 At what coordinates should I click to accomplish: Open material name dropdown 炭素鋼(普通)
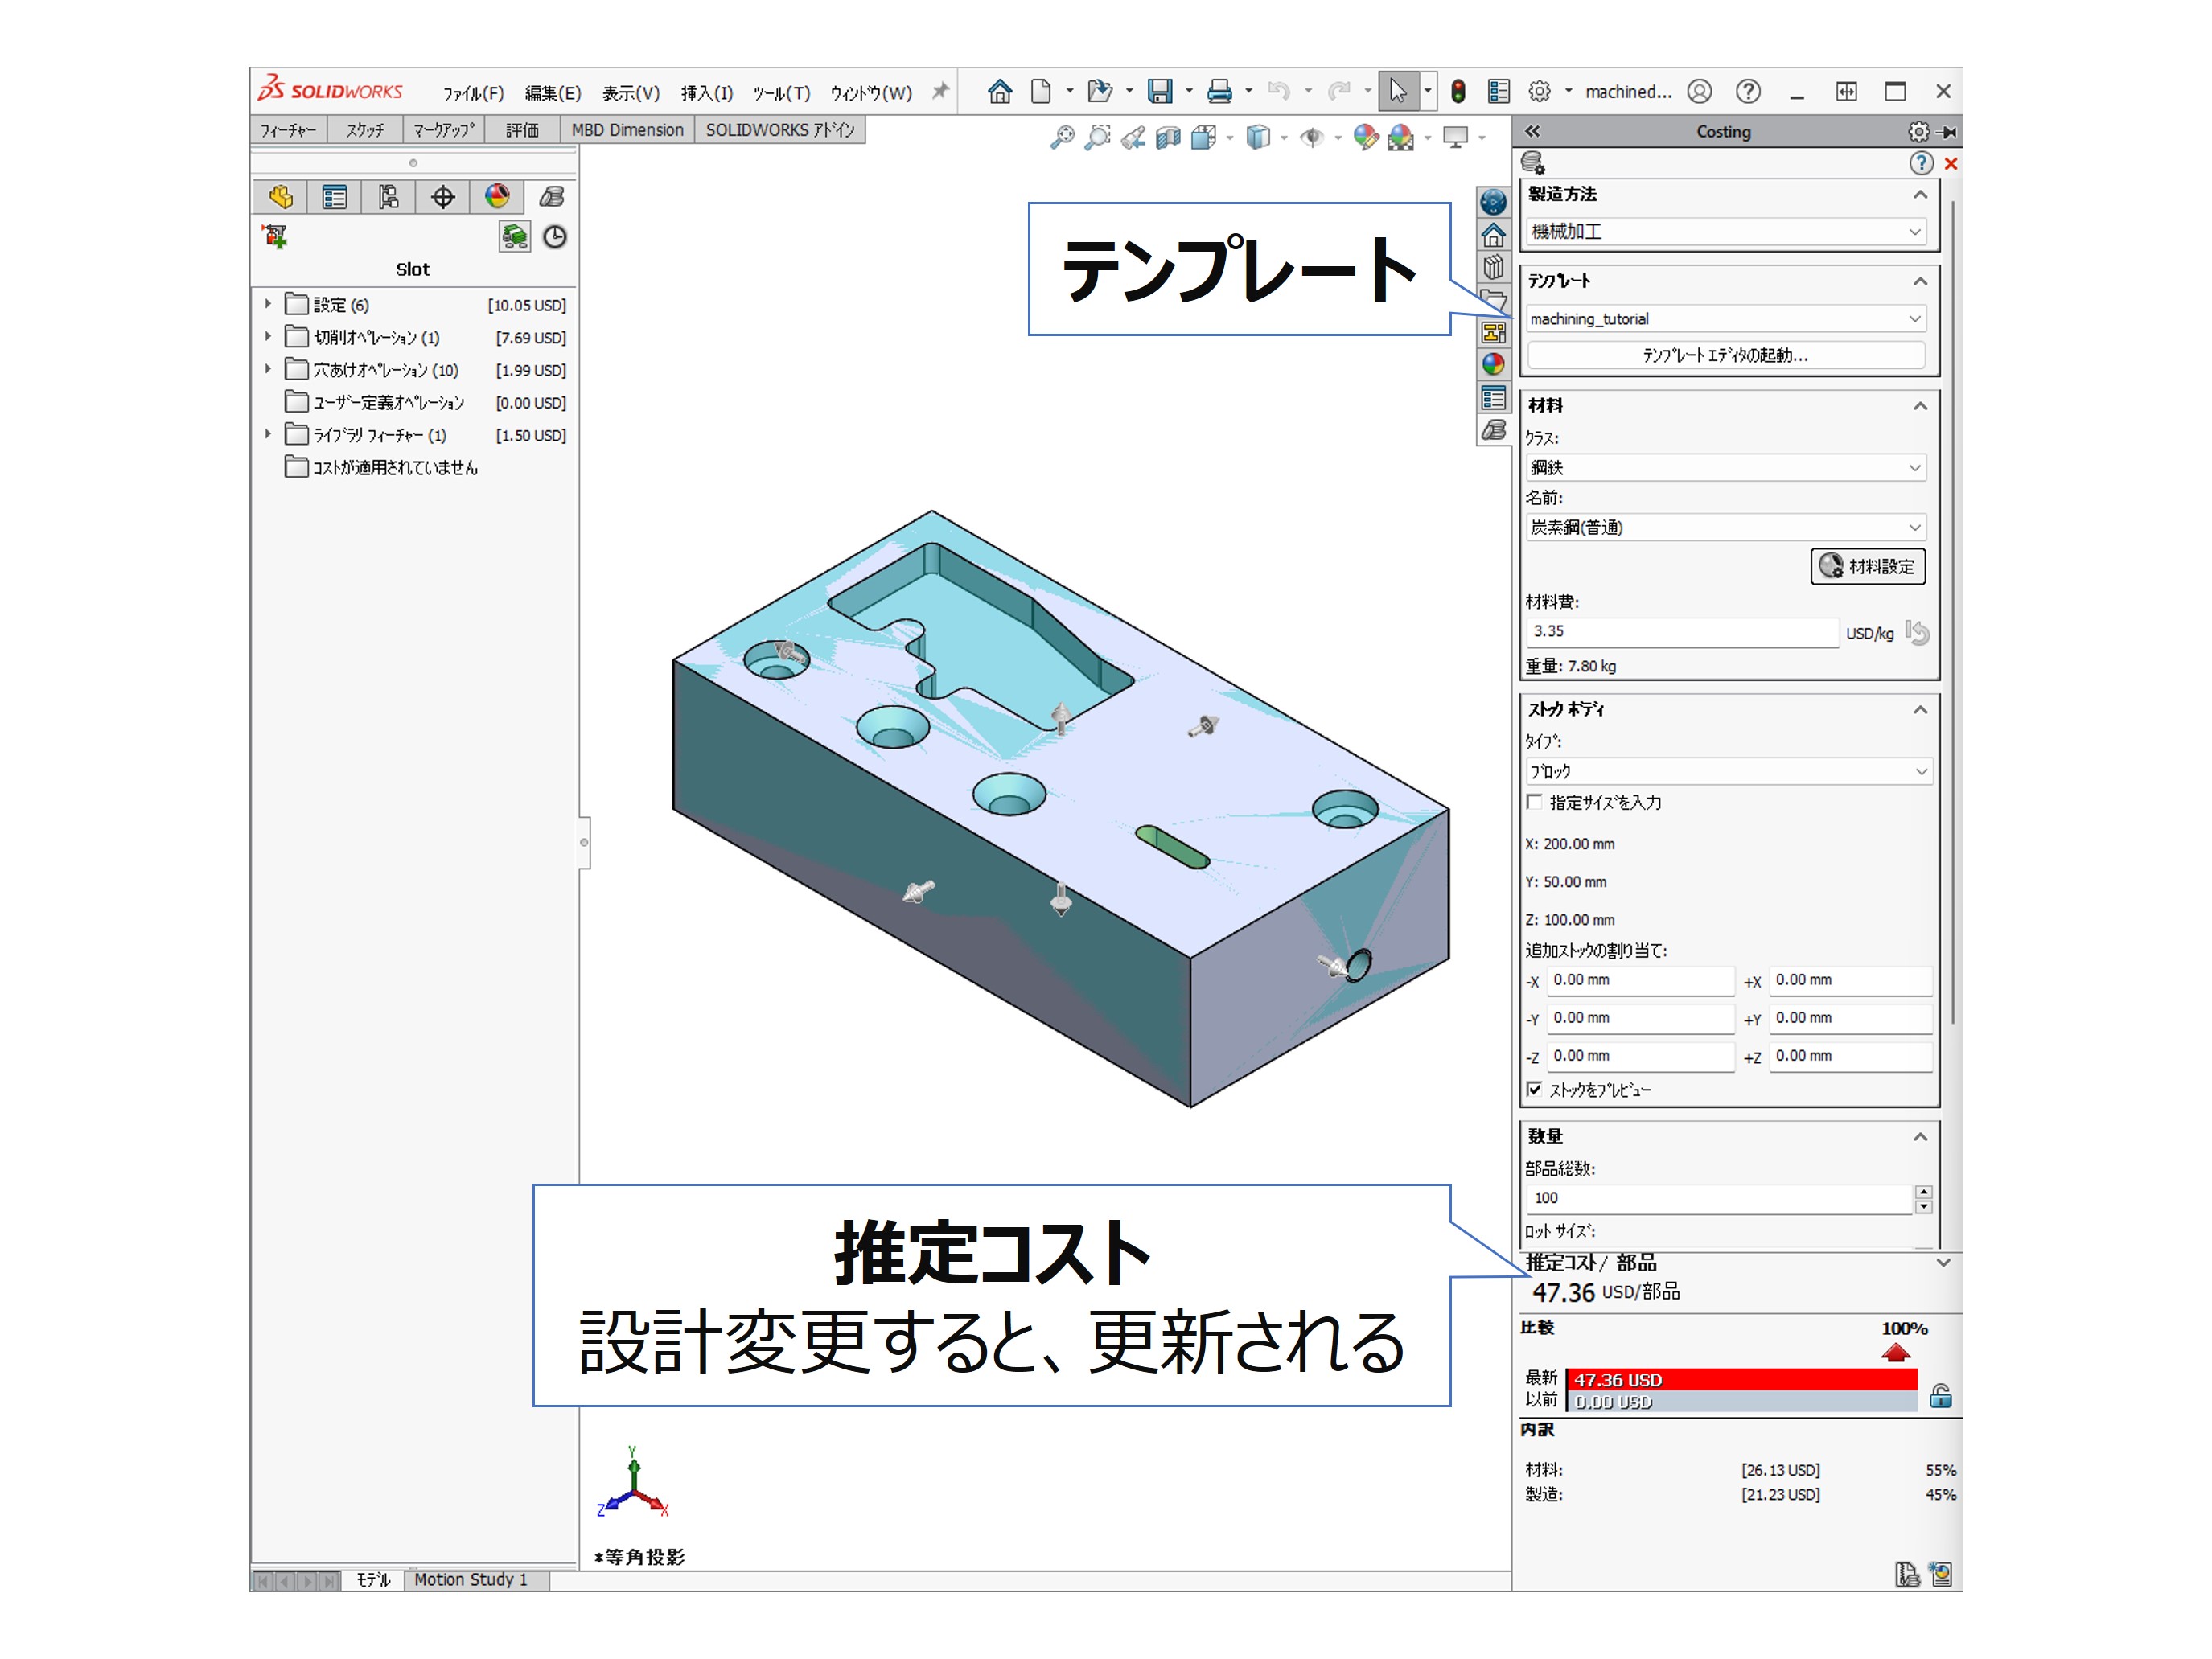(1726, 528)
